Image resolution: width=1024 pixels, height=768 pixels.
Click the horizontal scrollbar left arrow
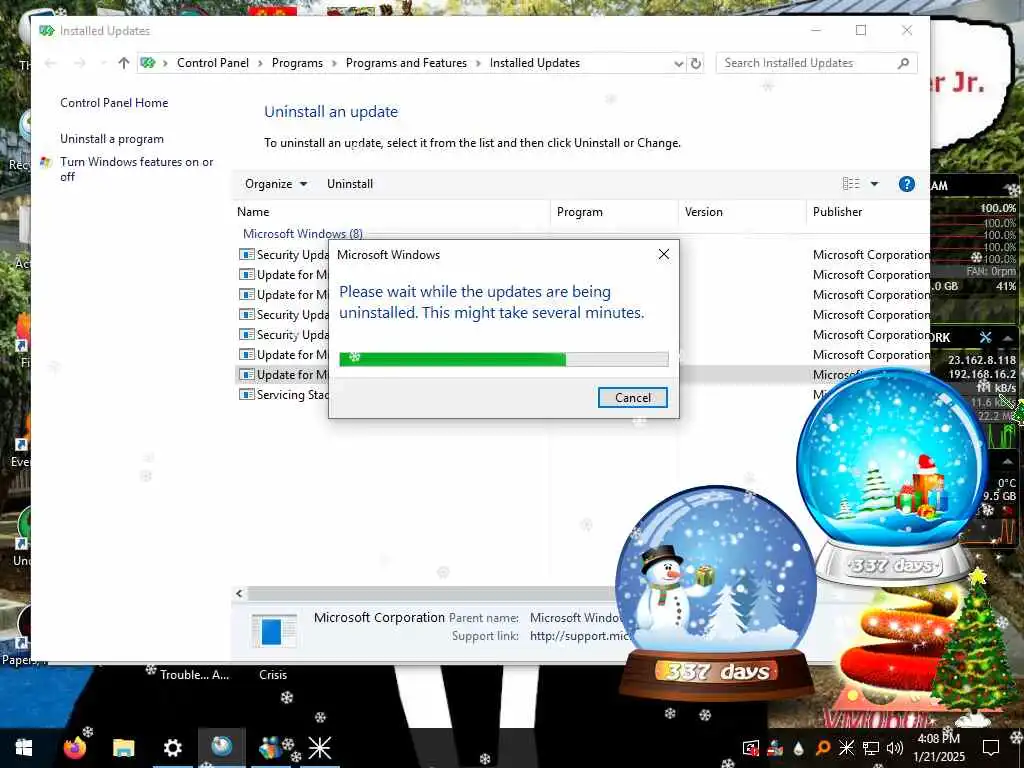[239, 594]
